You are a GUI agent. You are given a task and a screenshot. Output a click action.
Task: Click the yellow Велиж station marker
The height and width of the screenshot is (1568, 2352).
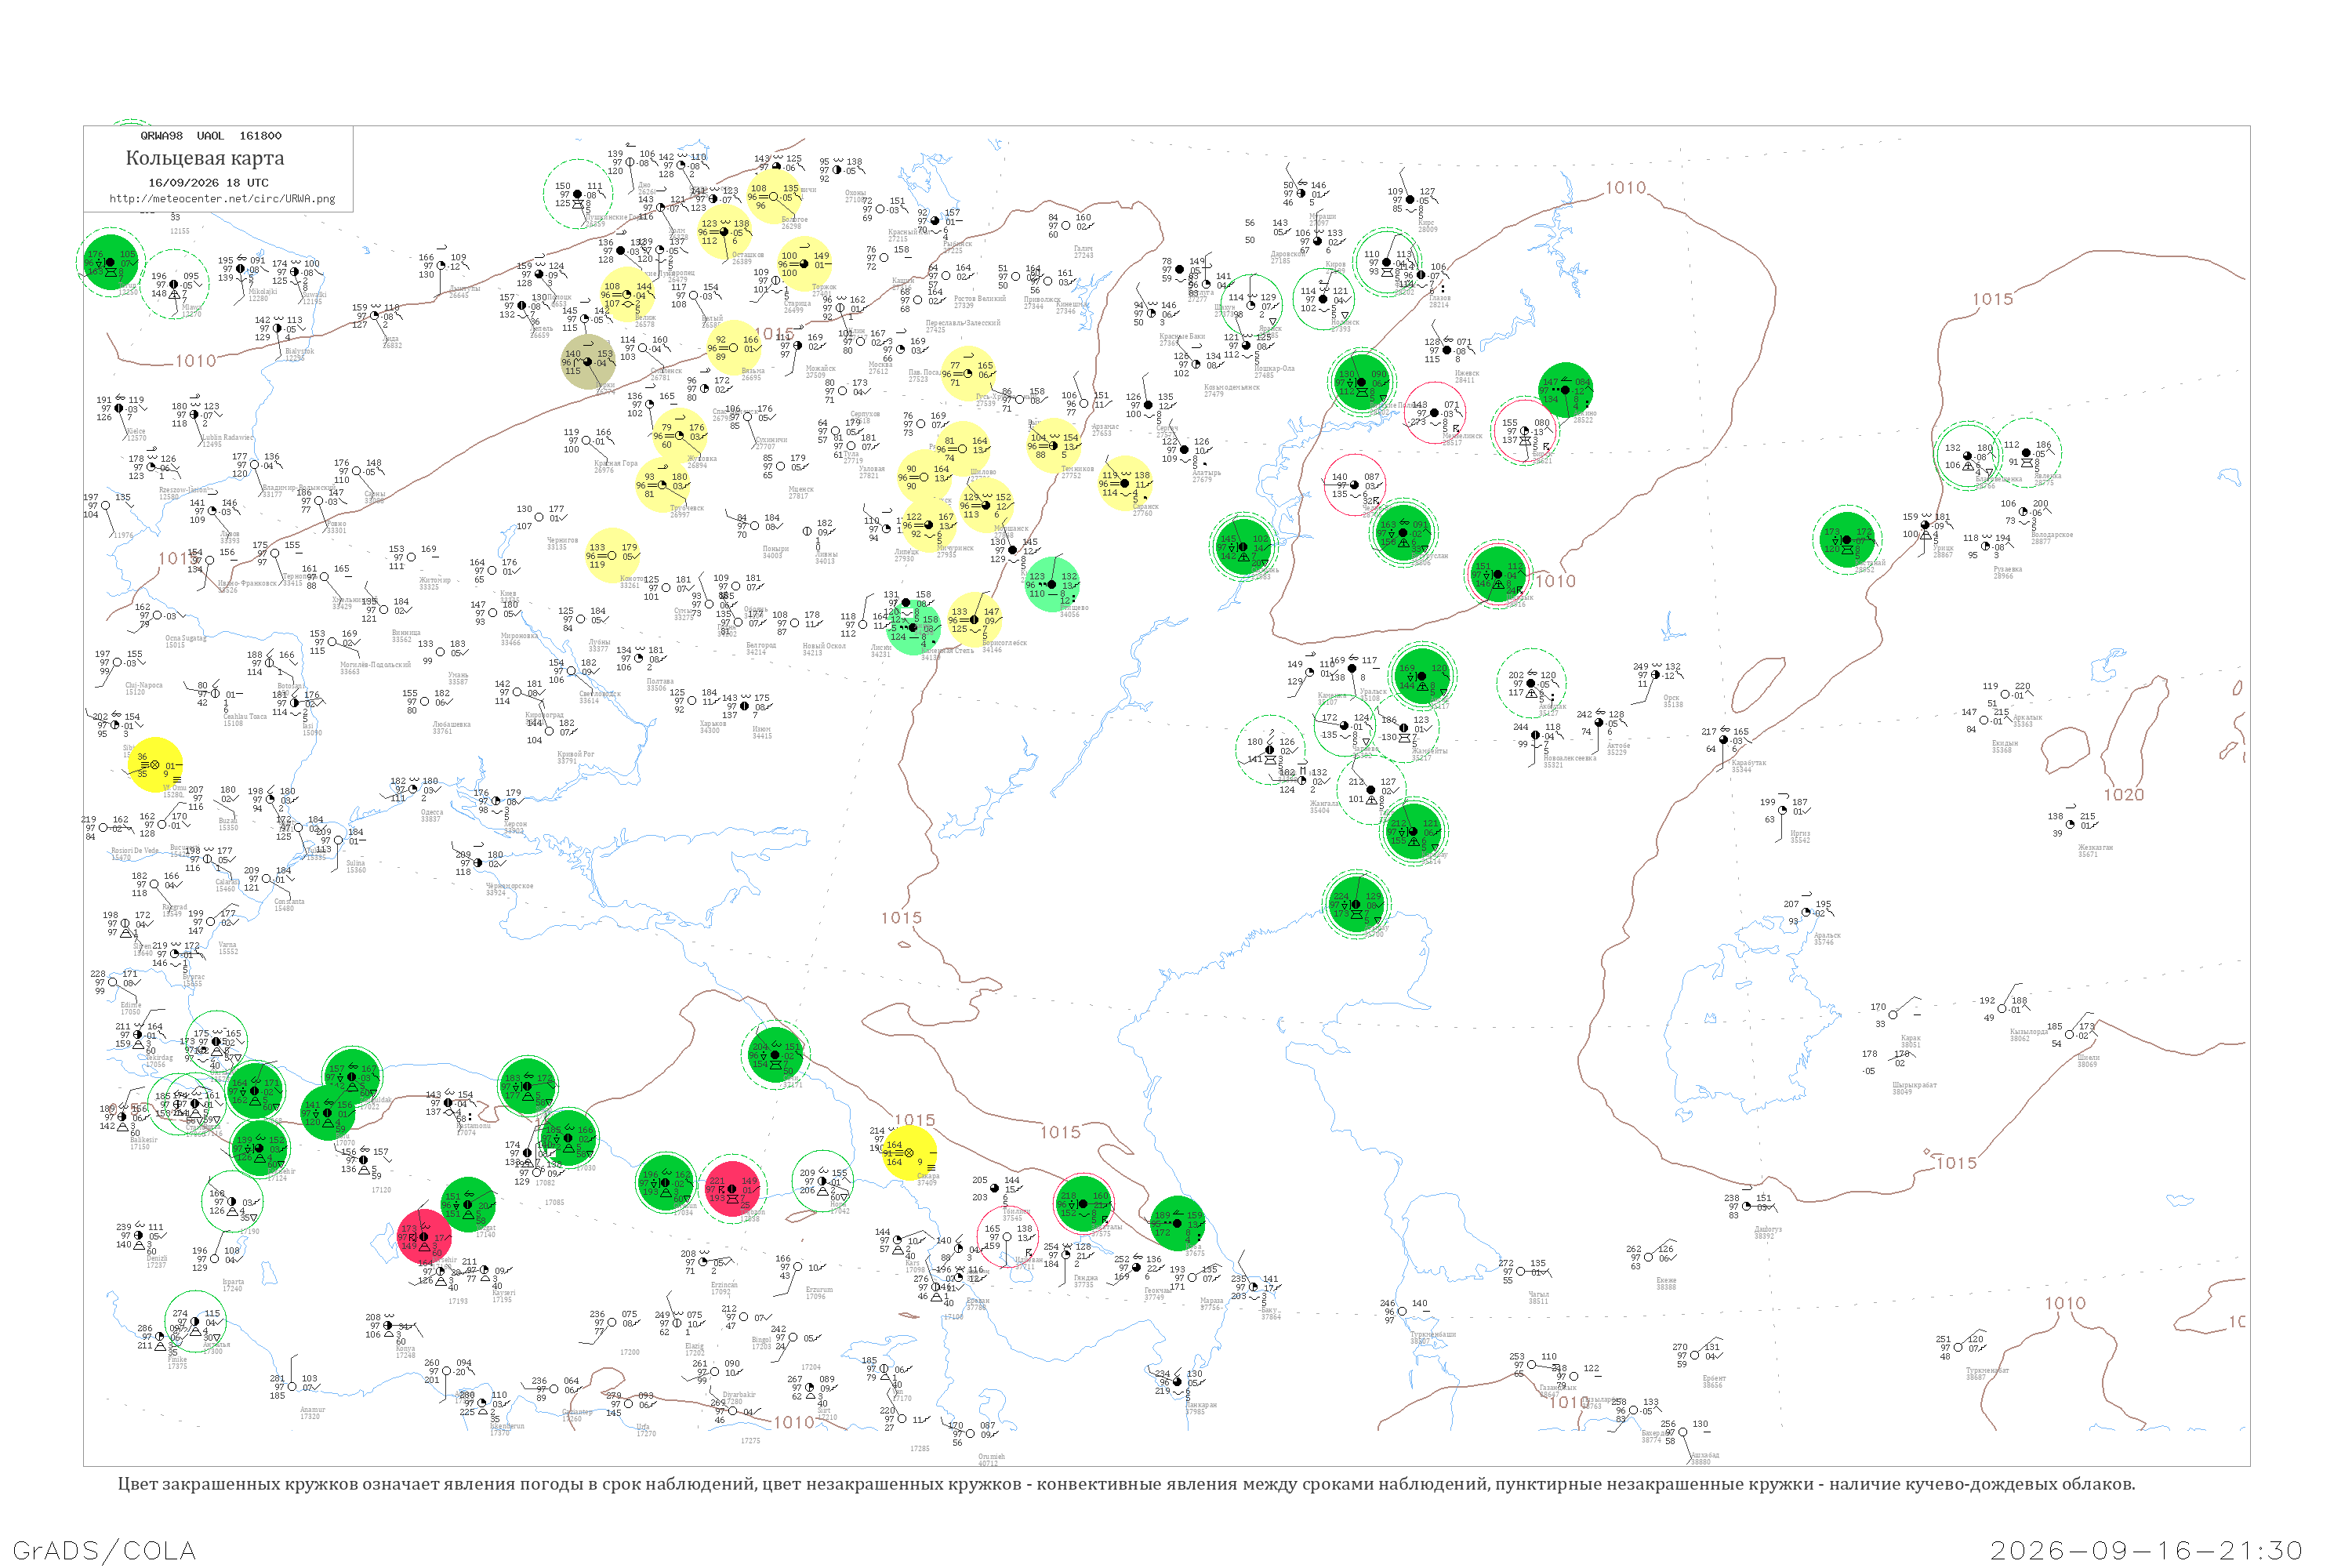tap(627, 295)
